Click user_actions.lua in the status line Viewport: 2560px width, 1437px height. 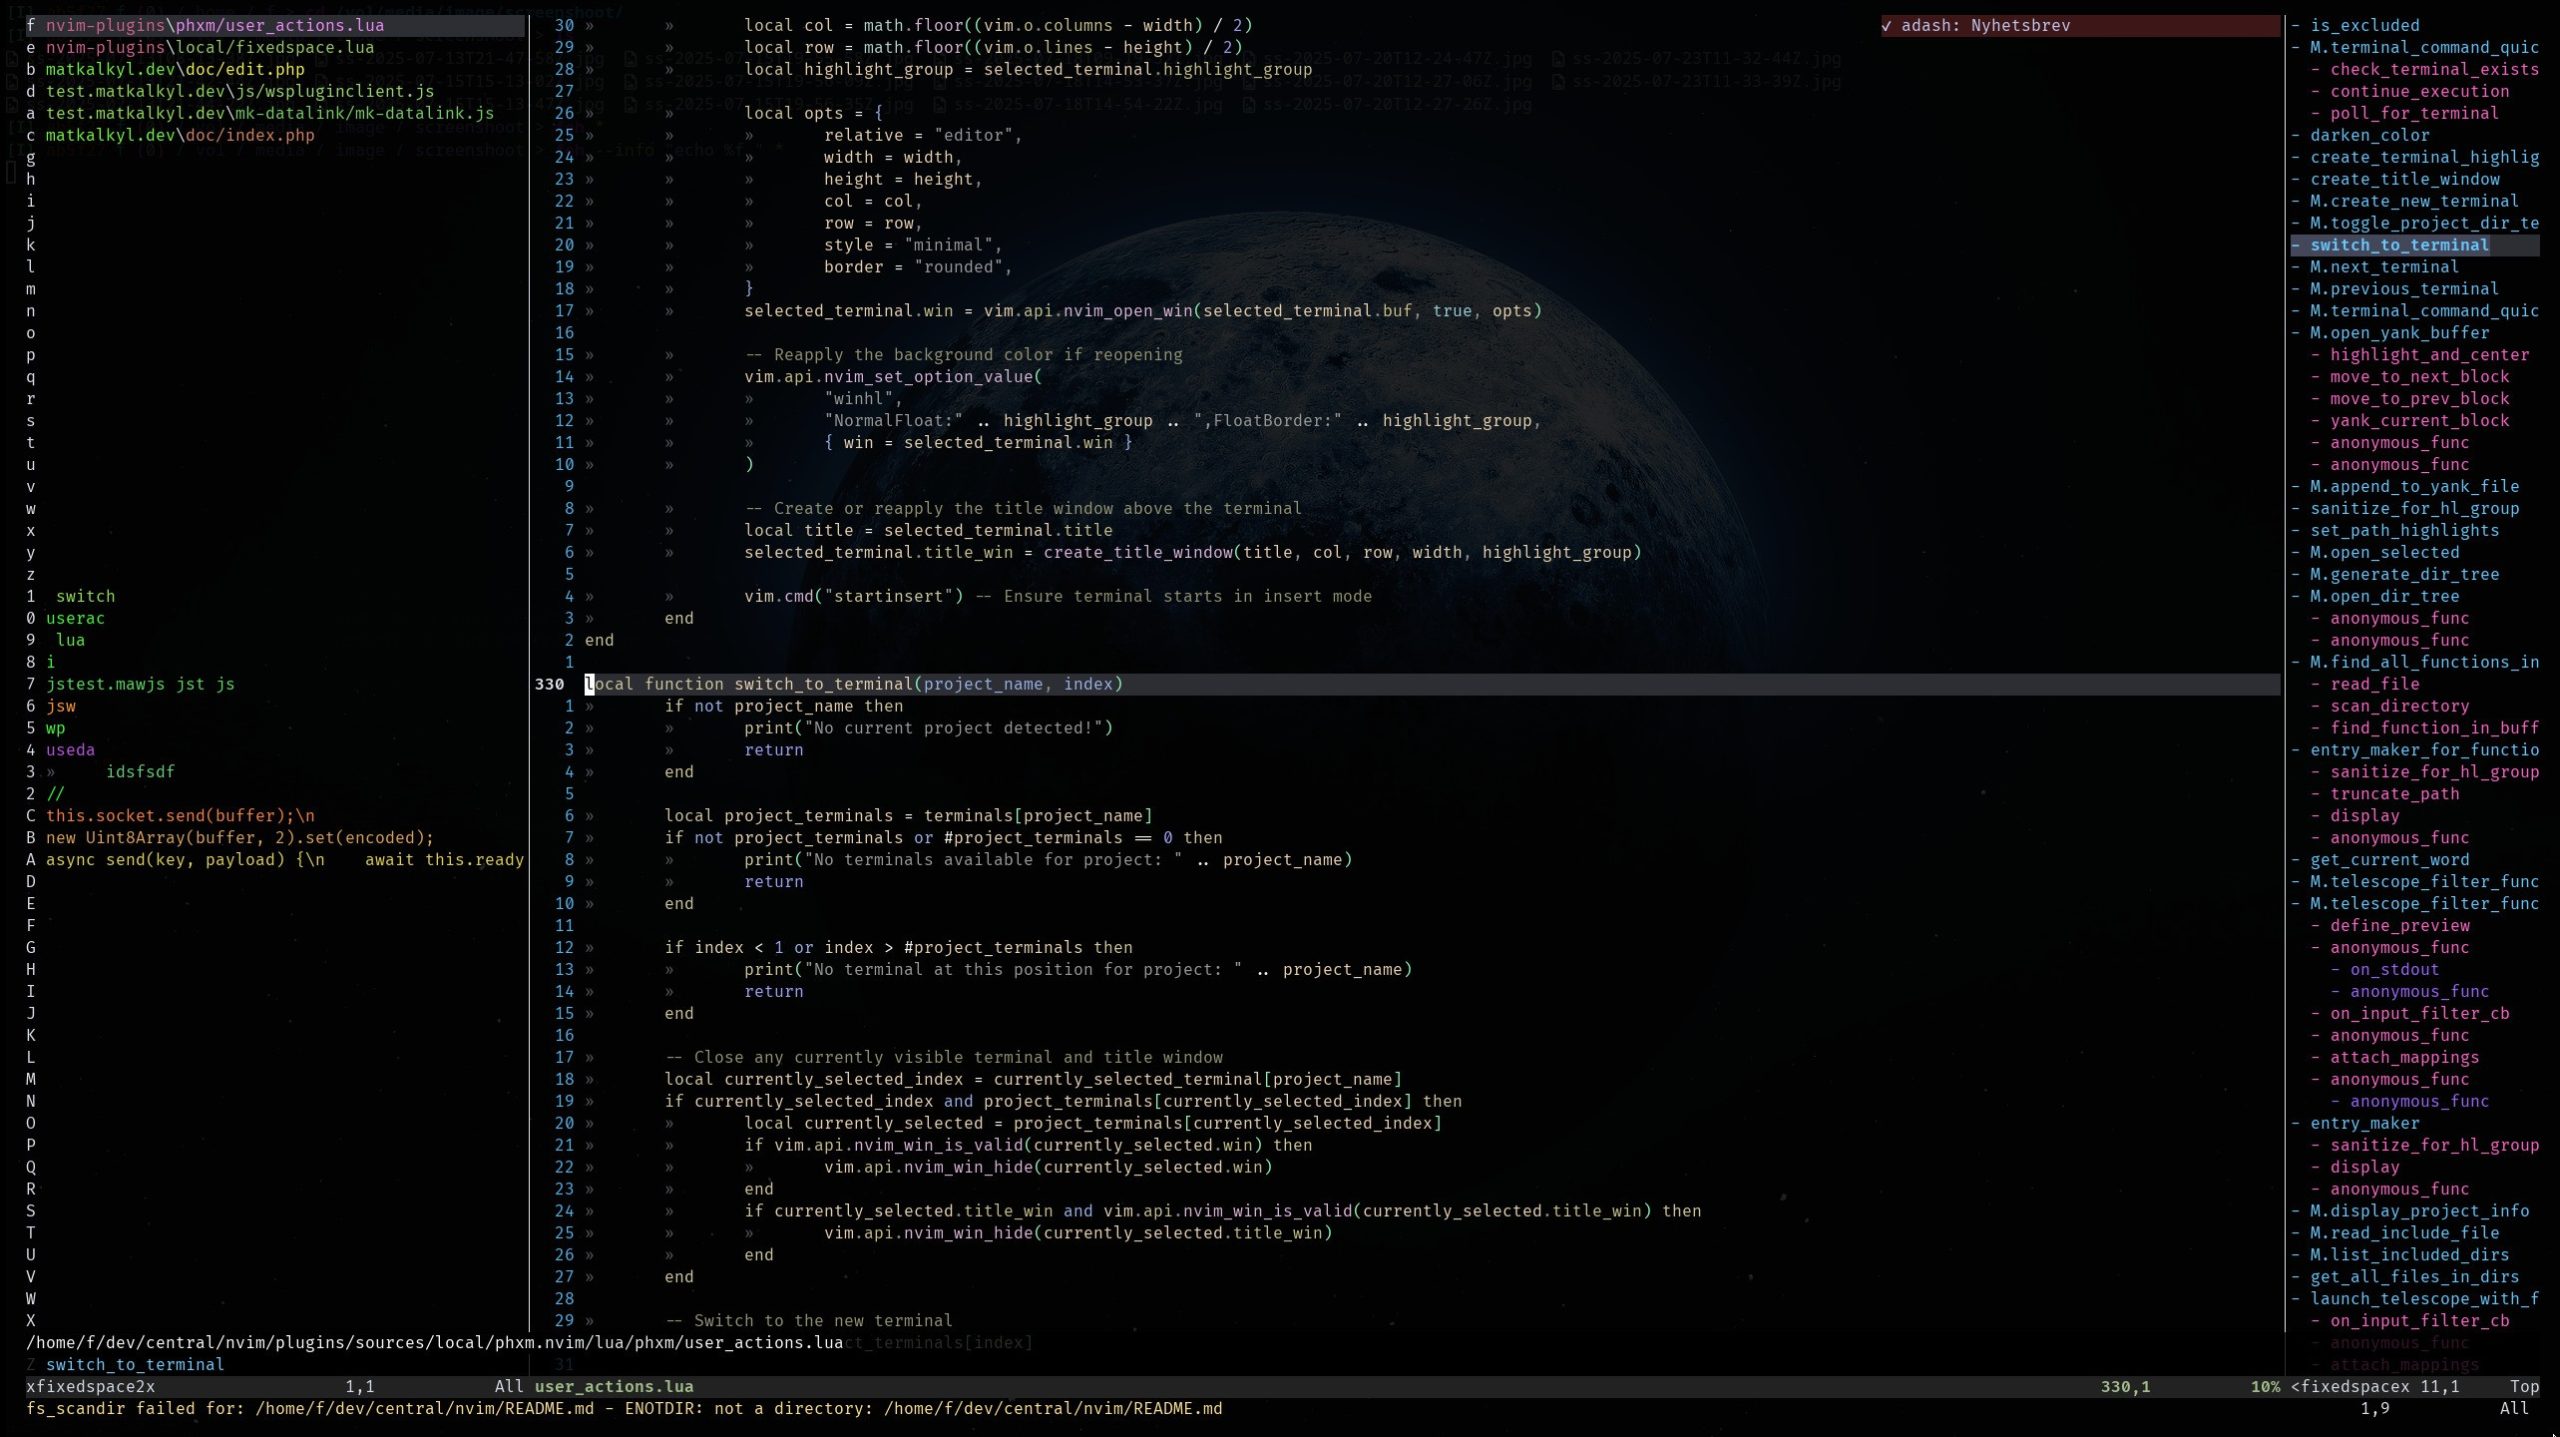point(614,1388)
